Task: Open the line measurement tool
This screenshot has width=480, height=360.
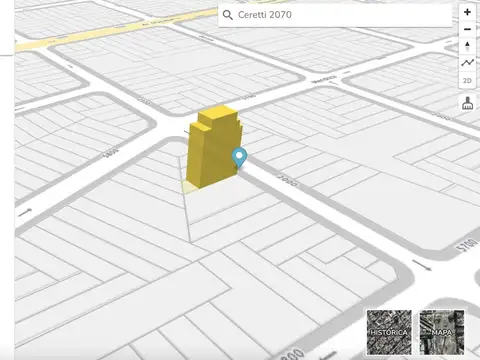Action: 467,63
